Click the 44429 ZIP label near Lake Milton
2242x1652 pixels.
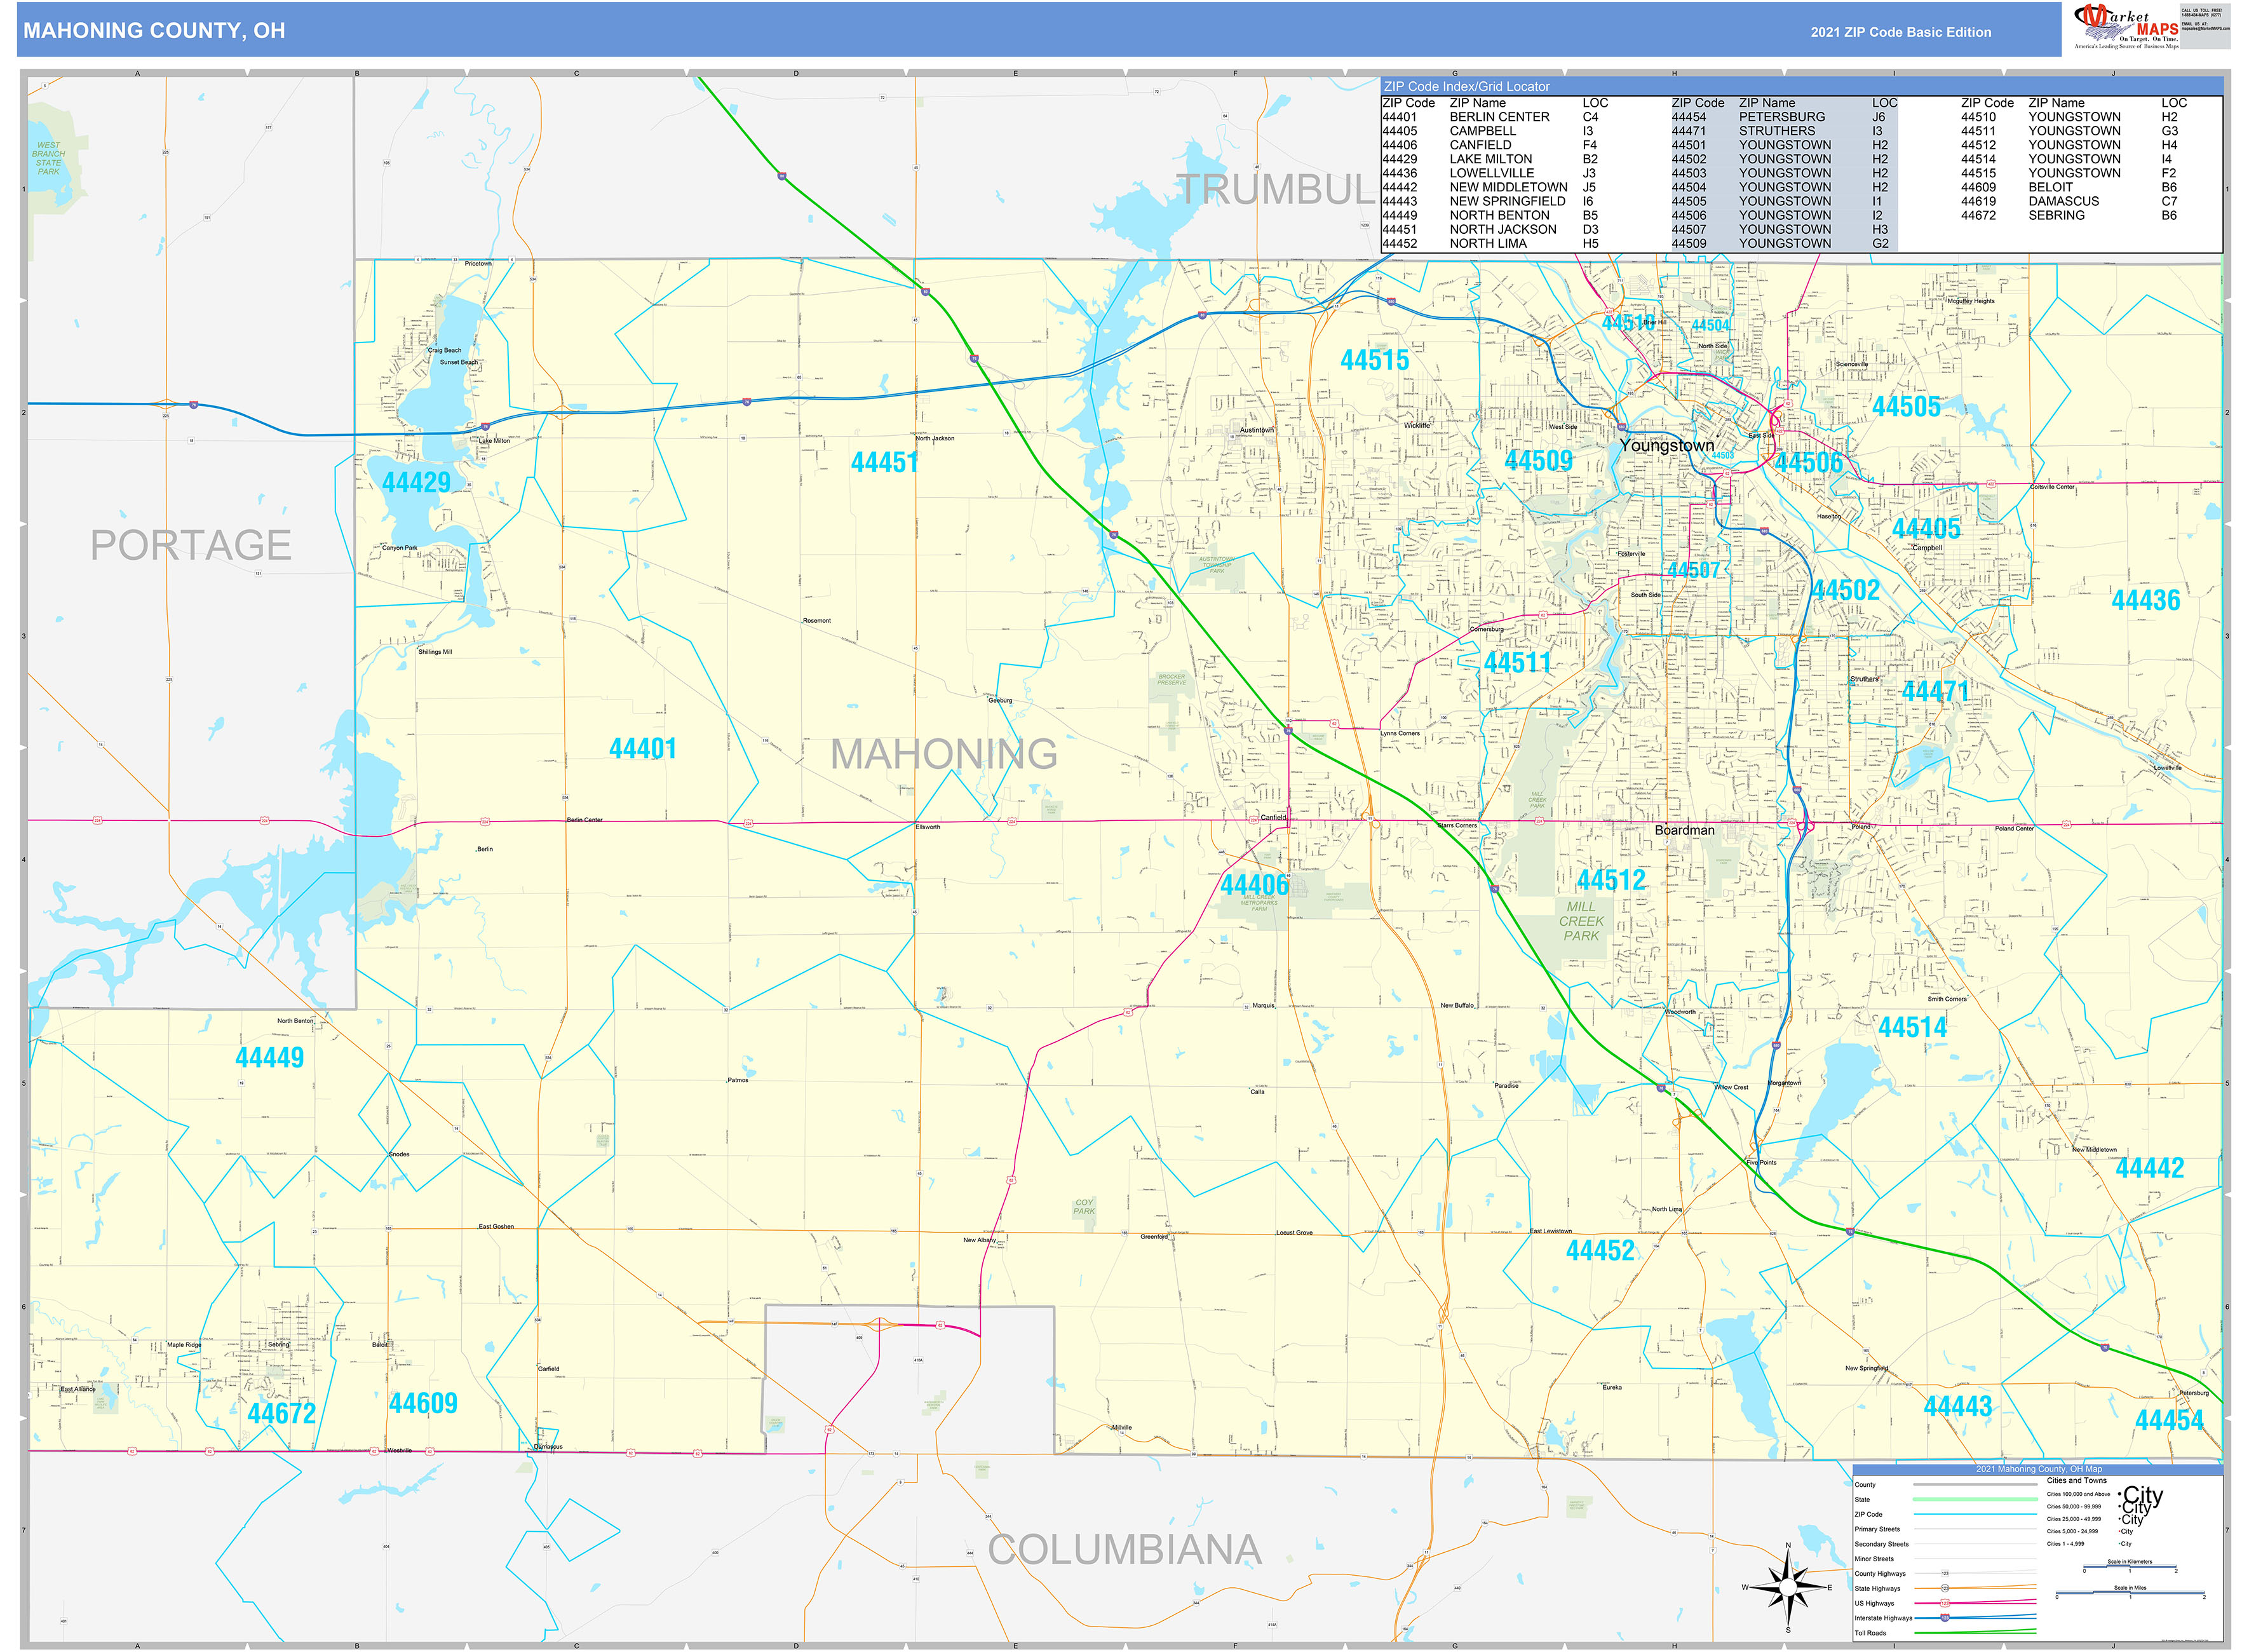click(x=416, y=482)
